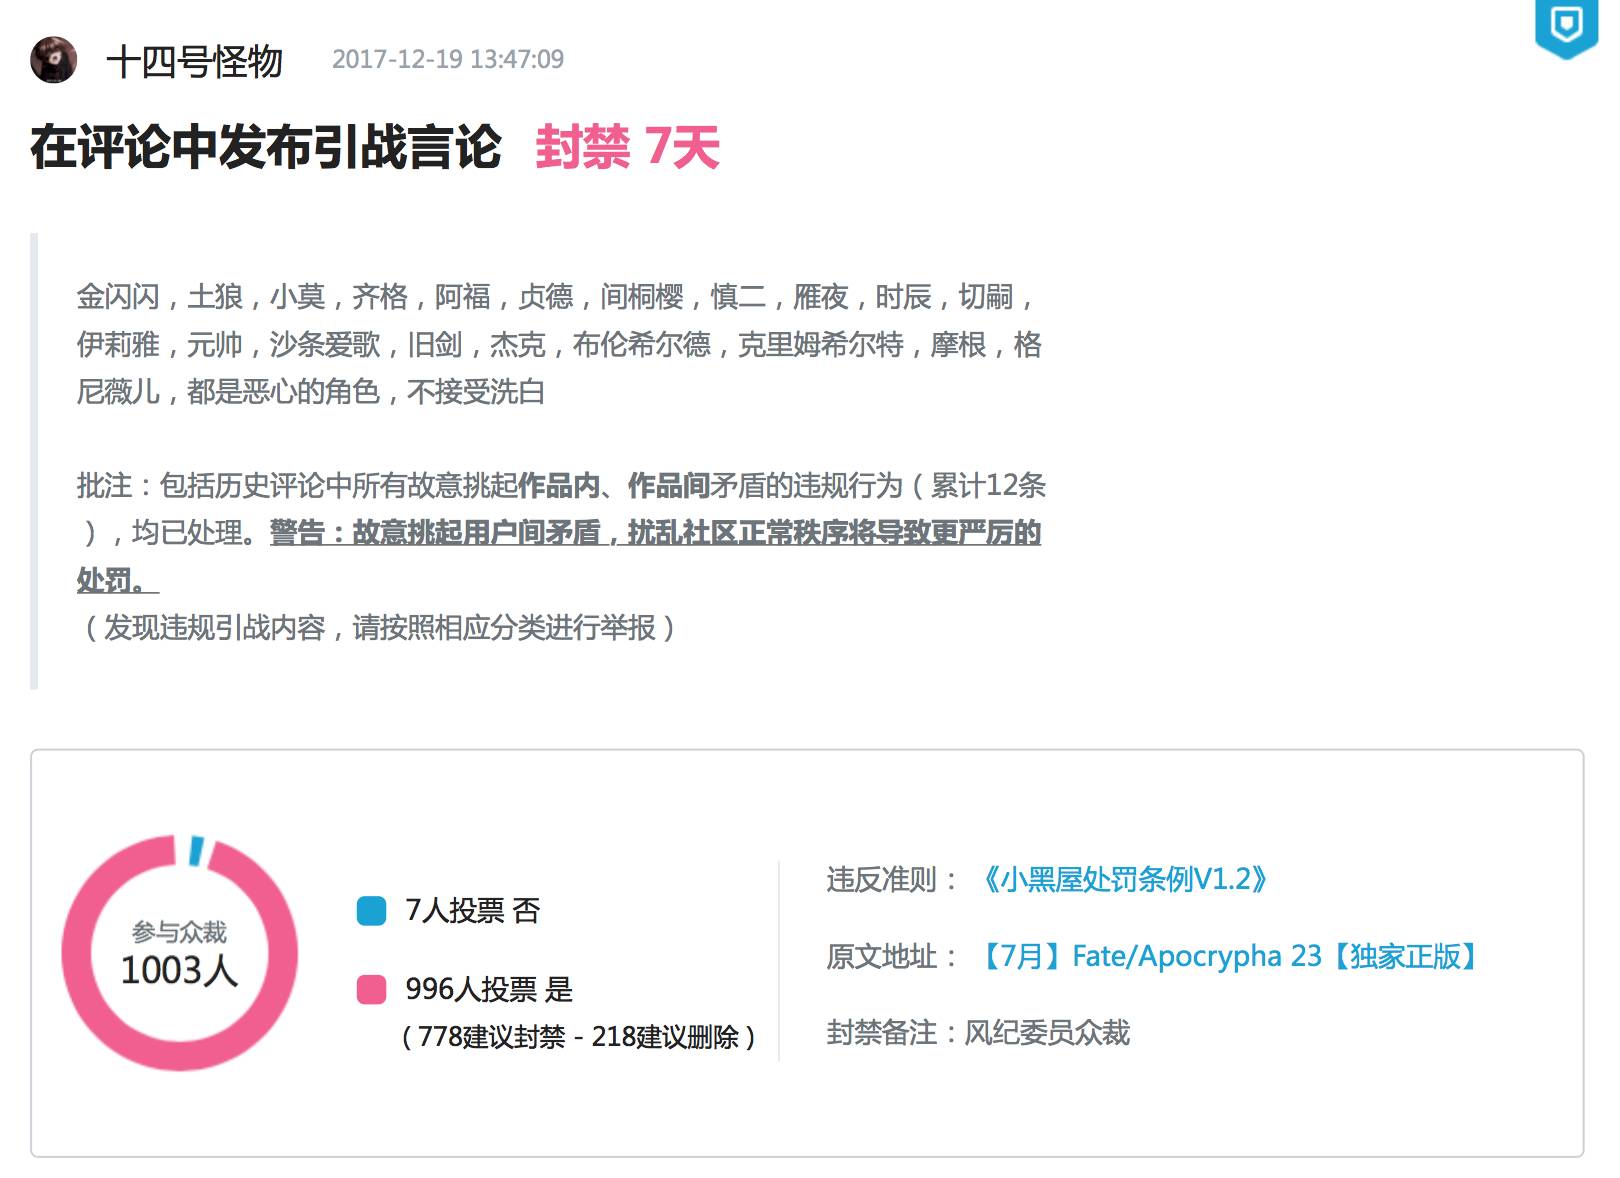The height and width of the screenshot is (1178, 1620).
Task: Click the line （发现违规引战内容，请按照相应分类进行举报）
Action: (379, 627)
